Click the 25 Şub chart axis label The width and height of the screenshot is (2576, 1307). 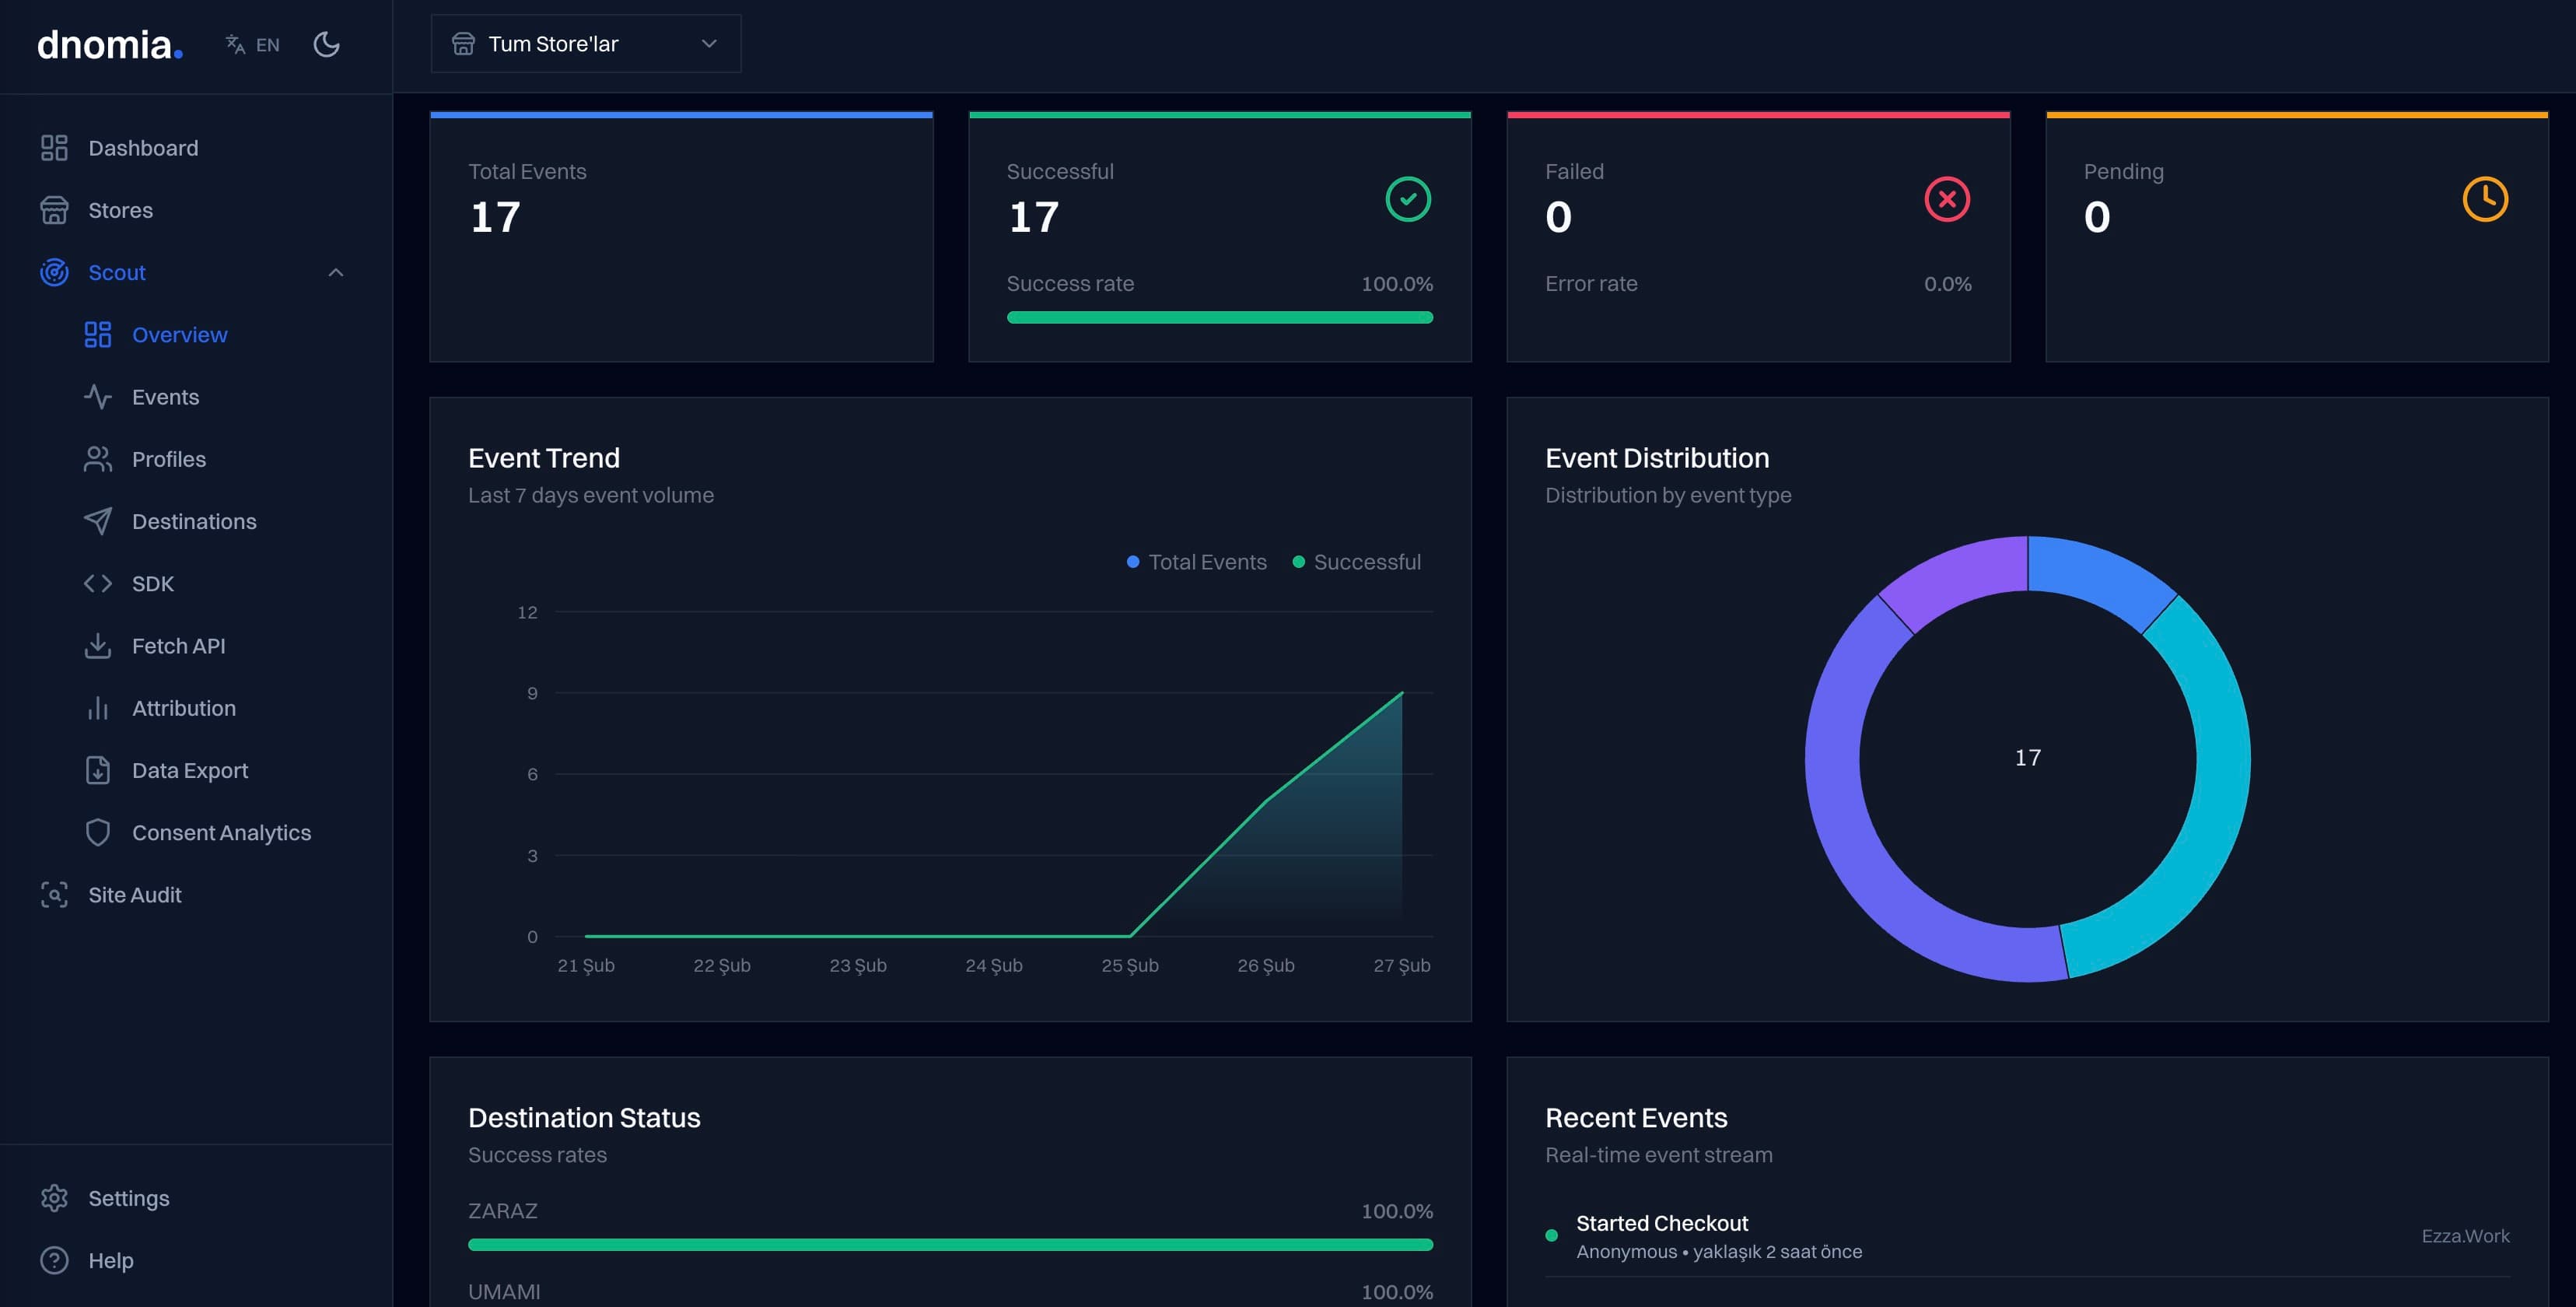coord(1130,965)
